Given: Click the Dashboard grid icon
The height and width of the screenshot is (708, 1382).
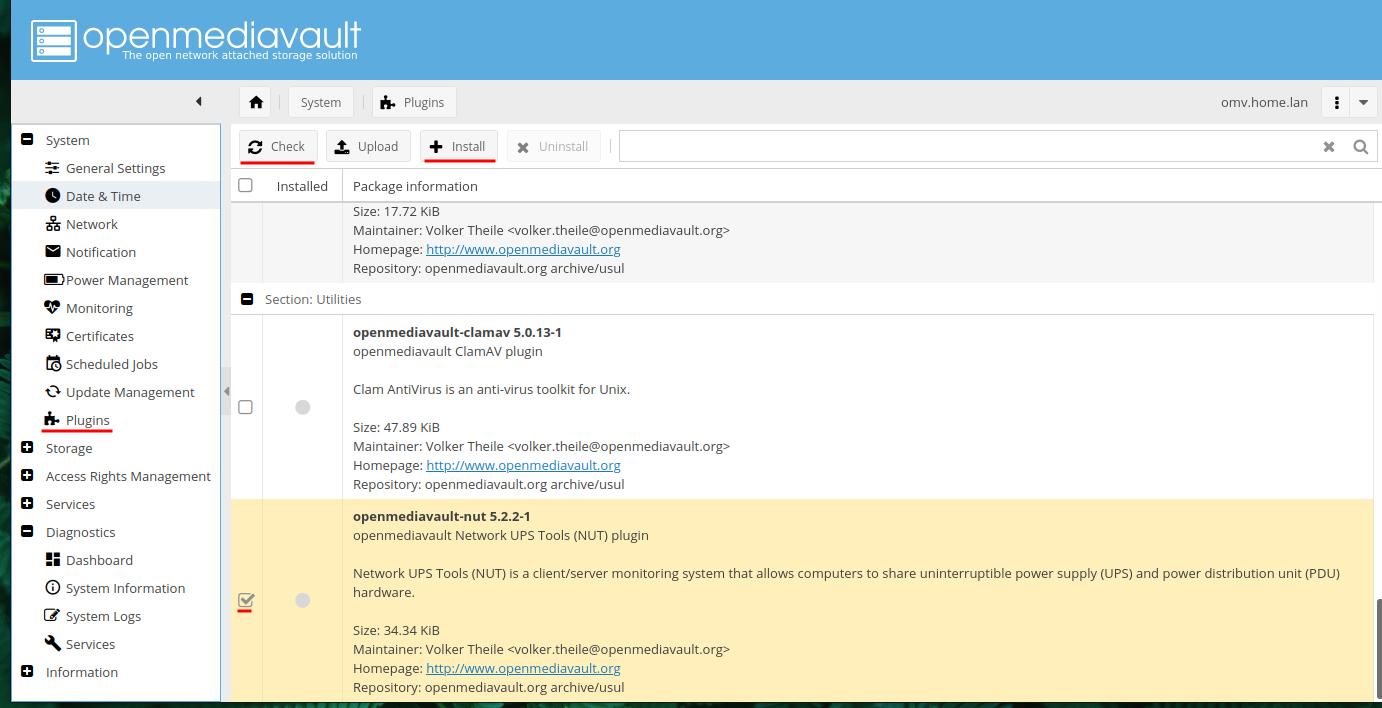Looking at the screenshot, I should [x=53, y=560].
